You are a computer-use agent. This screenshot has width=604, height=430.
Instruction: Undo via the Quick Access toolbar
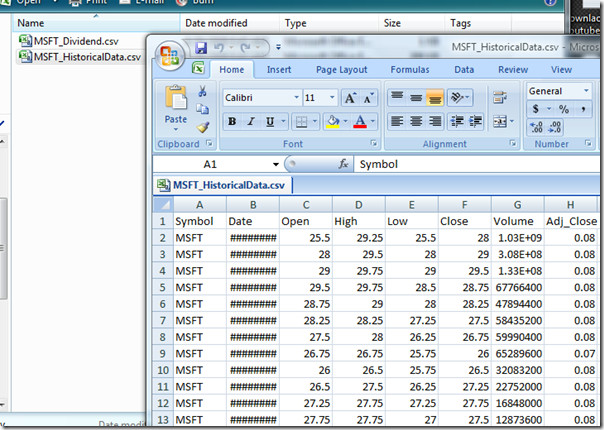pos(219,48)
